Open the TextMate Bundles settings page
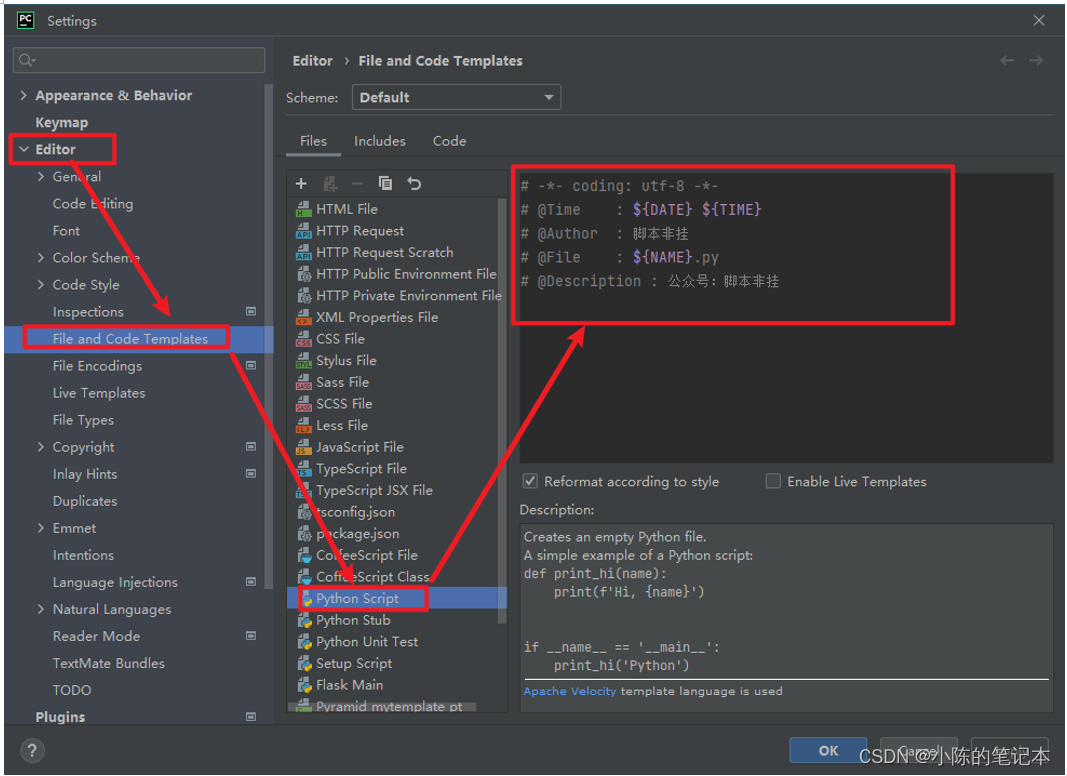 pyautogui.click(x=108, y=663)
